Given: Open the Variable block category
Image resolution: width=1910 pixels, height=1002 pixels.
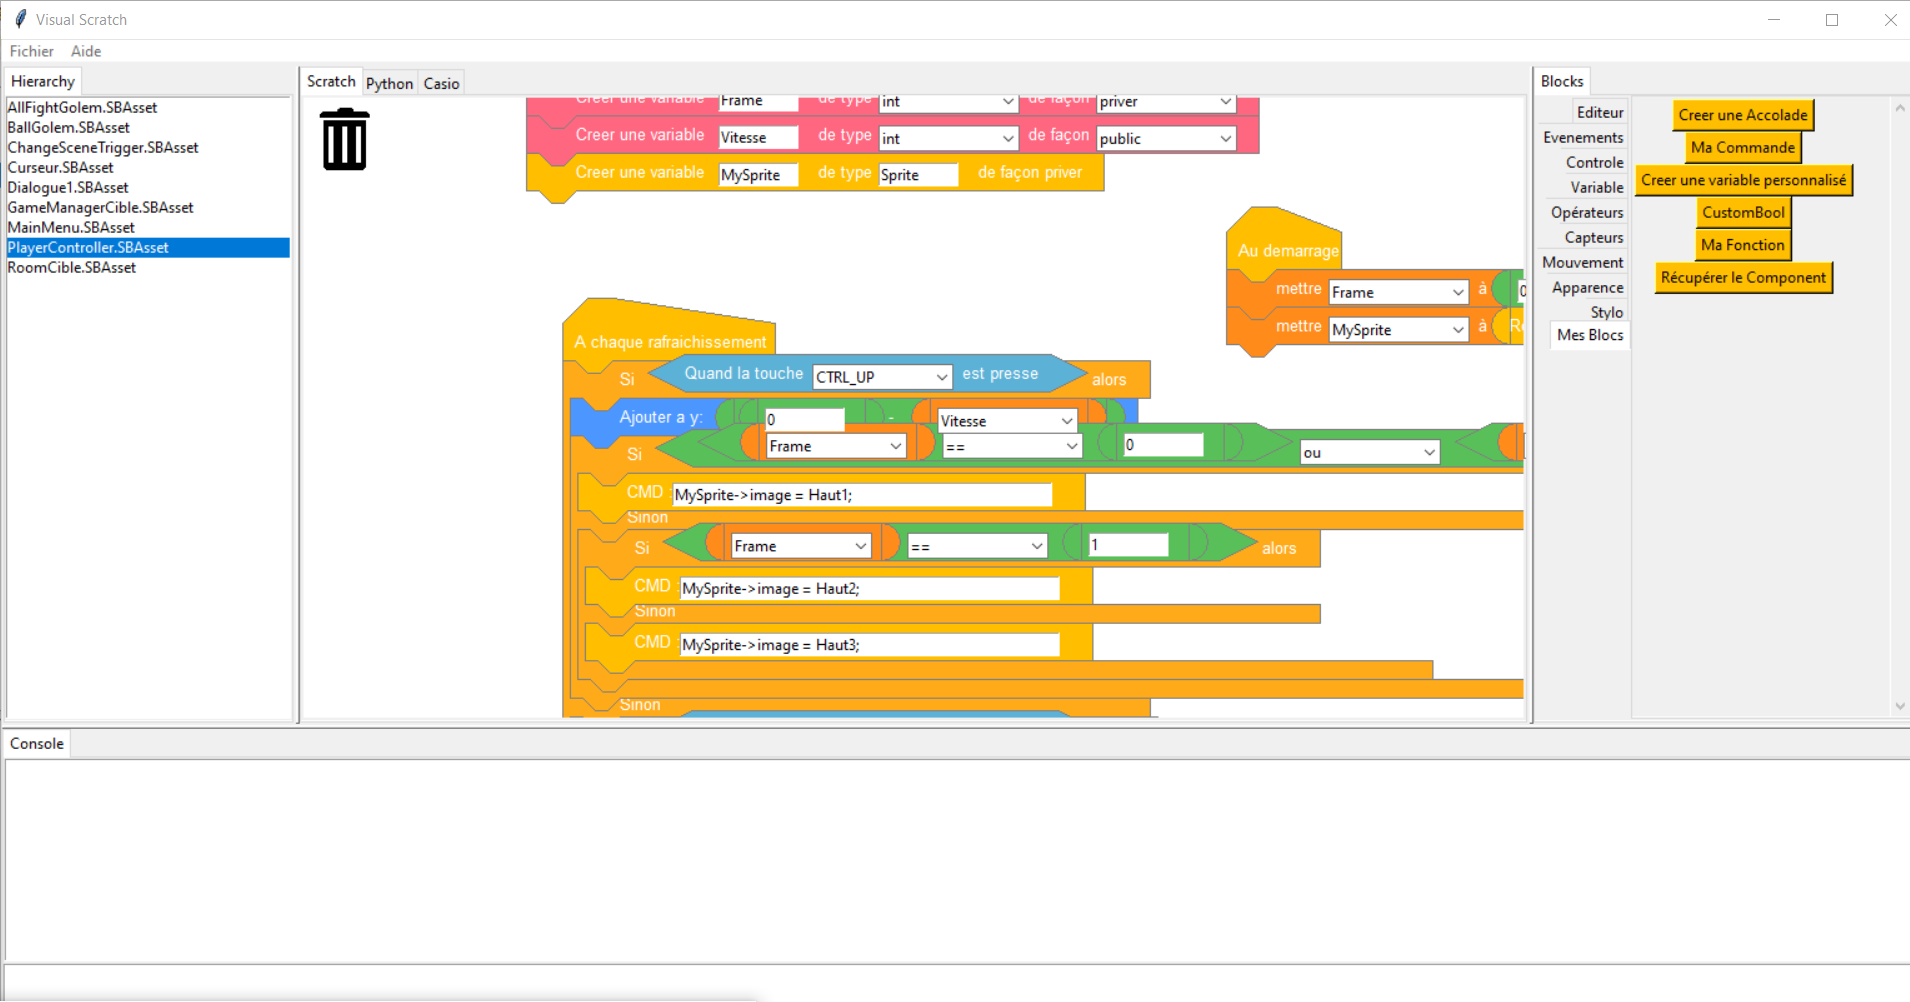Looking at the screenshot, I should [x=1597, y=188].
